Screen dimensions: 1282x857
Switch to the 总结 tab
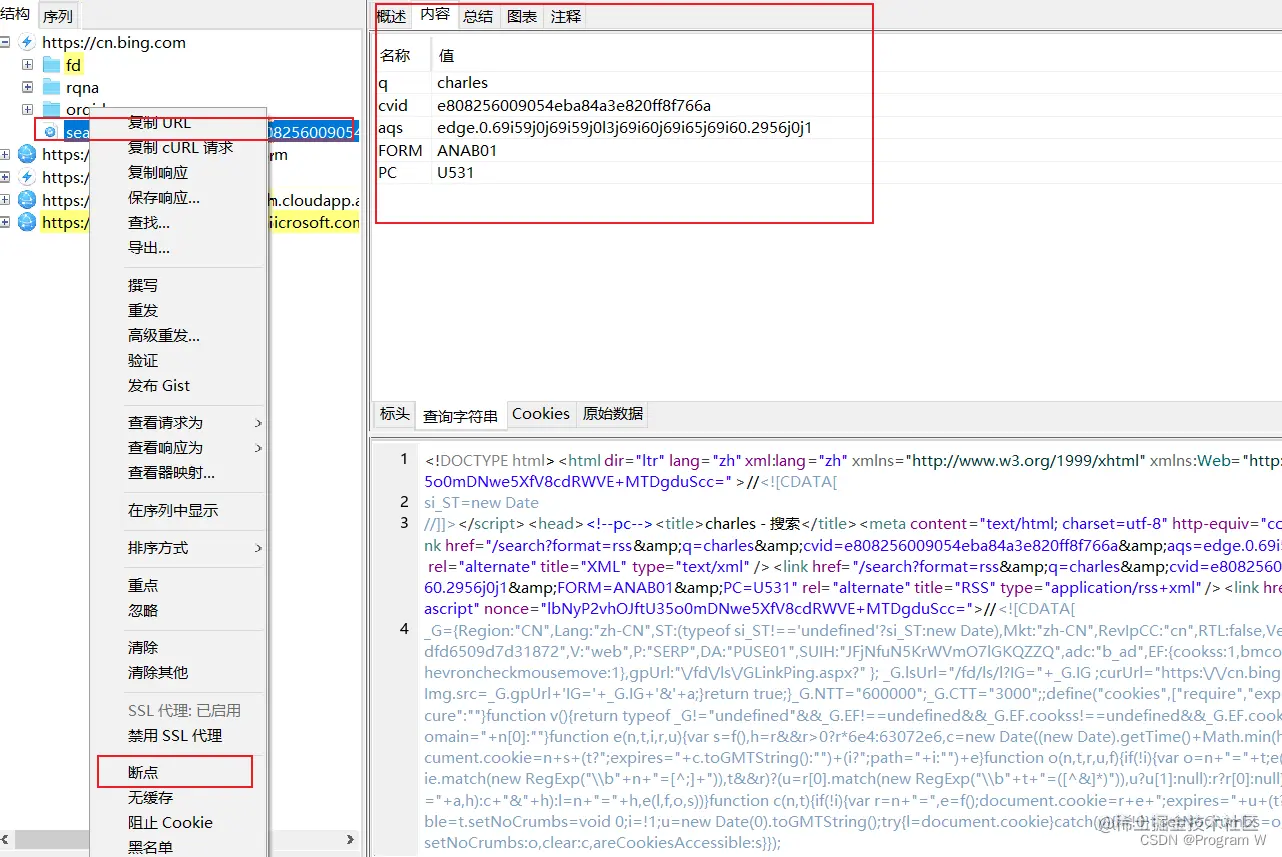pyautogui.click(x=478, y=17)
